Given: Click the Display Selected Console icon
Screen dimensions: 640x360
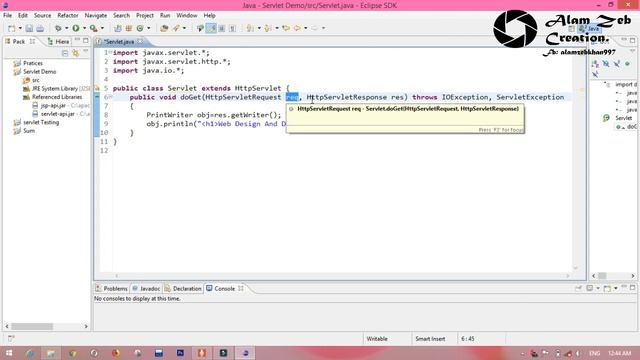Looking at the screenshot, I should coord(591,289).
